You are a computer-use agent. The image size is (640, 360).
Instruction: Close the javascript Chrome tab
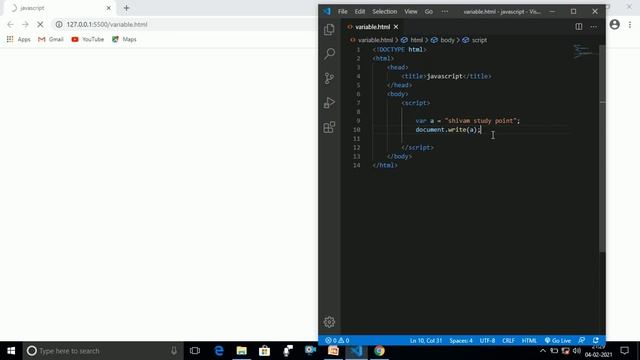(x=109, y=8)
